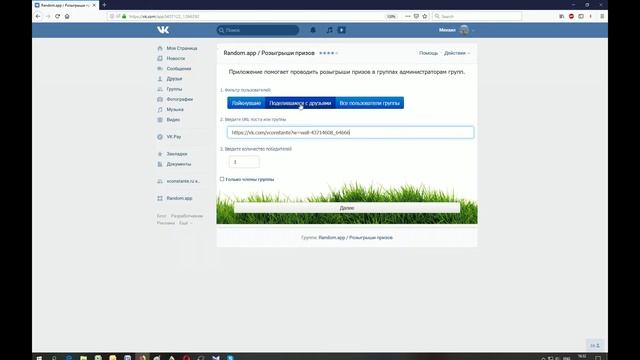Check Только члены группы checkbox
Image resolution: width=640 pixels, height=360 pixels.
tap(222, 179)
